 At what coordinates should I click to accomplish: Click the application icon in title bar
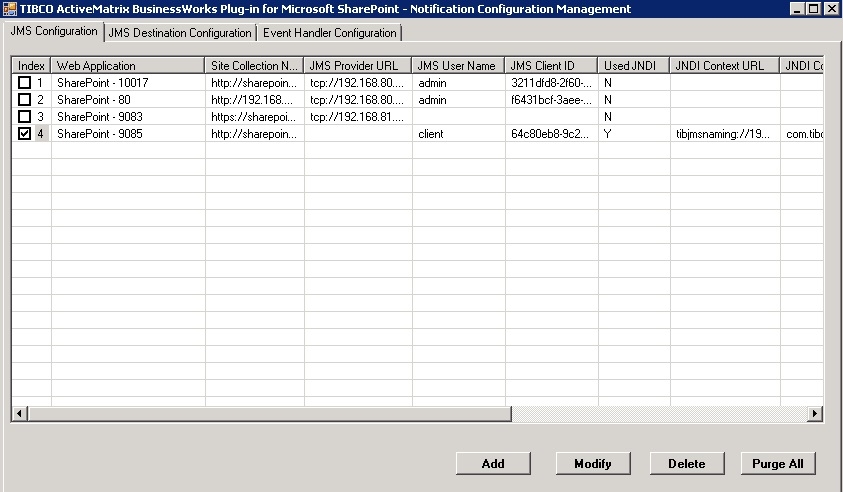coord(9,9)
